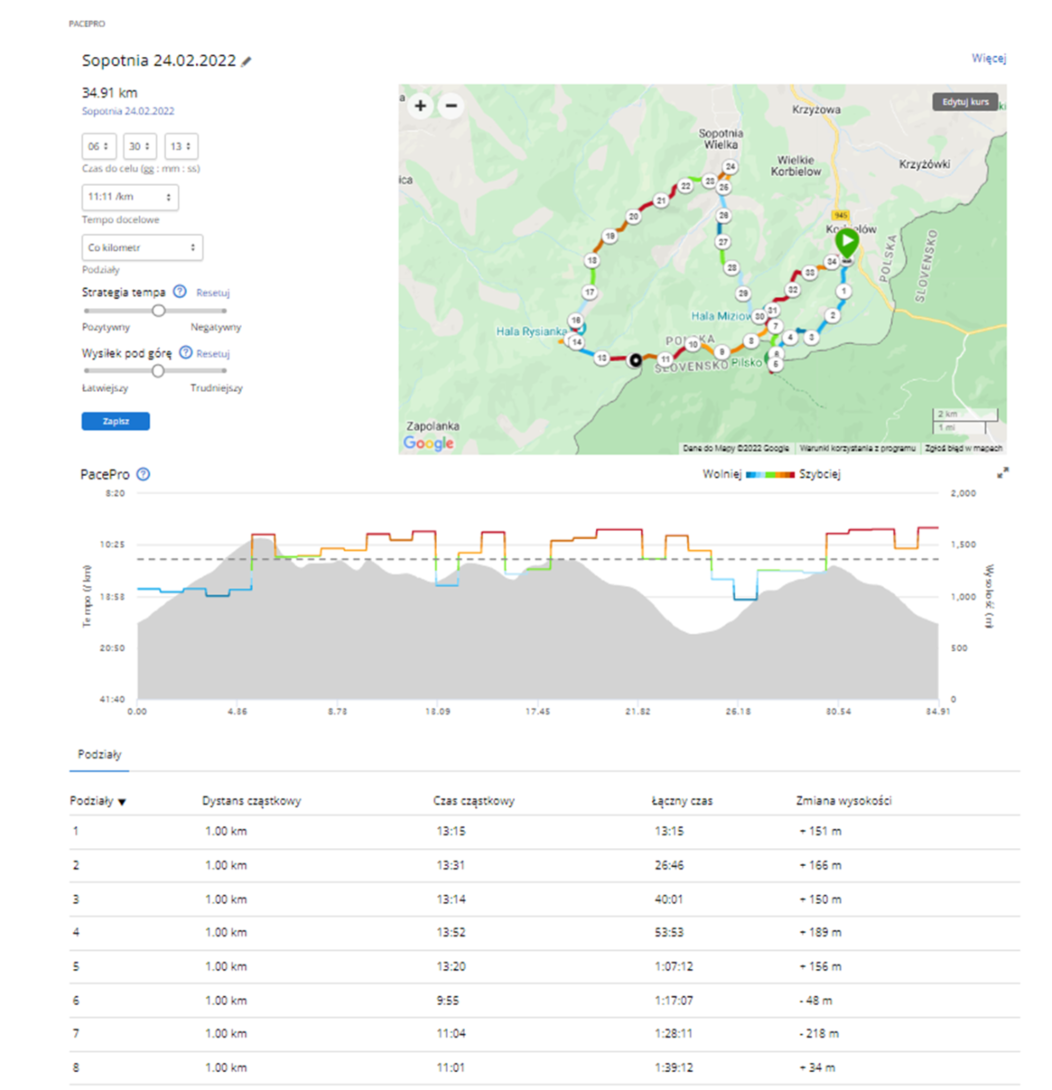The height and width of the screenshot is (1090, 1052).
Task: Sort the table by the Podziały column arrow
Action: pos(122,802)
